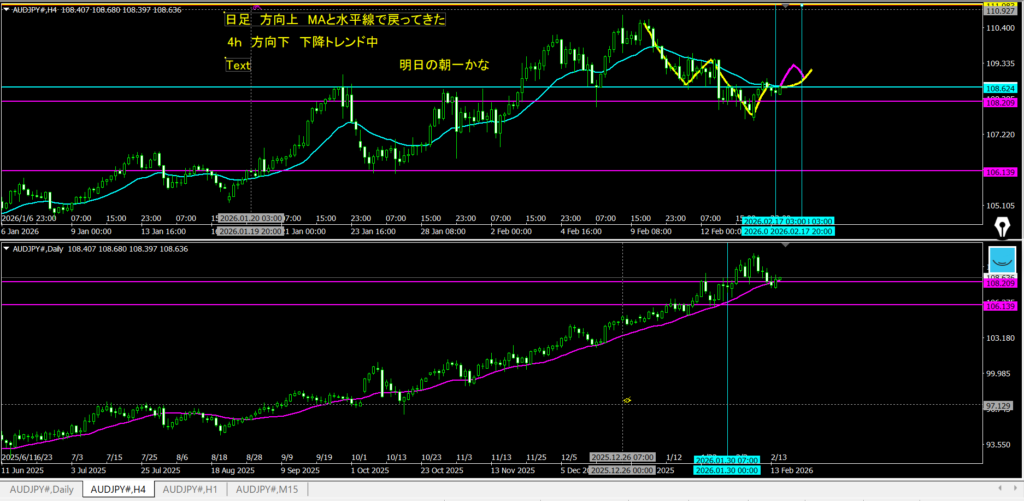Click the chart shift triangle atop H4 chart
This screenshot has height=501, width=1024.
(786, 6)
